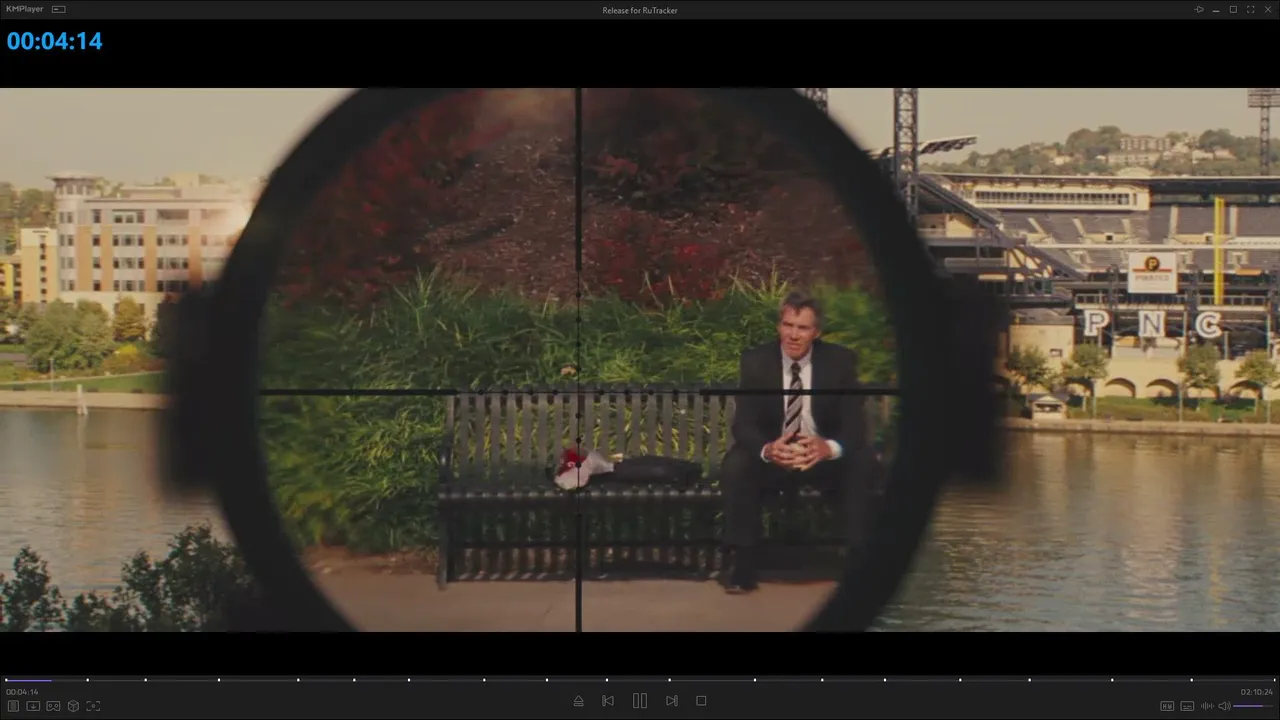Click the large blue 00:04:14 timestamp overlay
This screenshot has height=720, width=1280.
[55, 41]
